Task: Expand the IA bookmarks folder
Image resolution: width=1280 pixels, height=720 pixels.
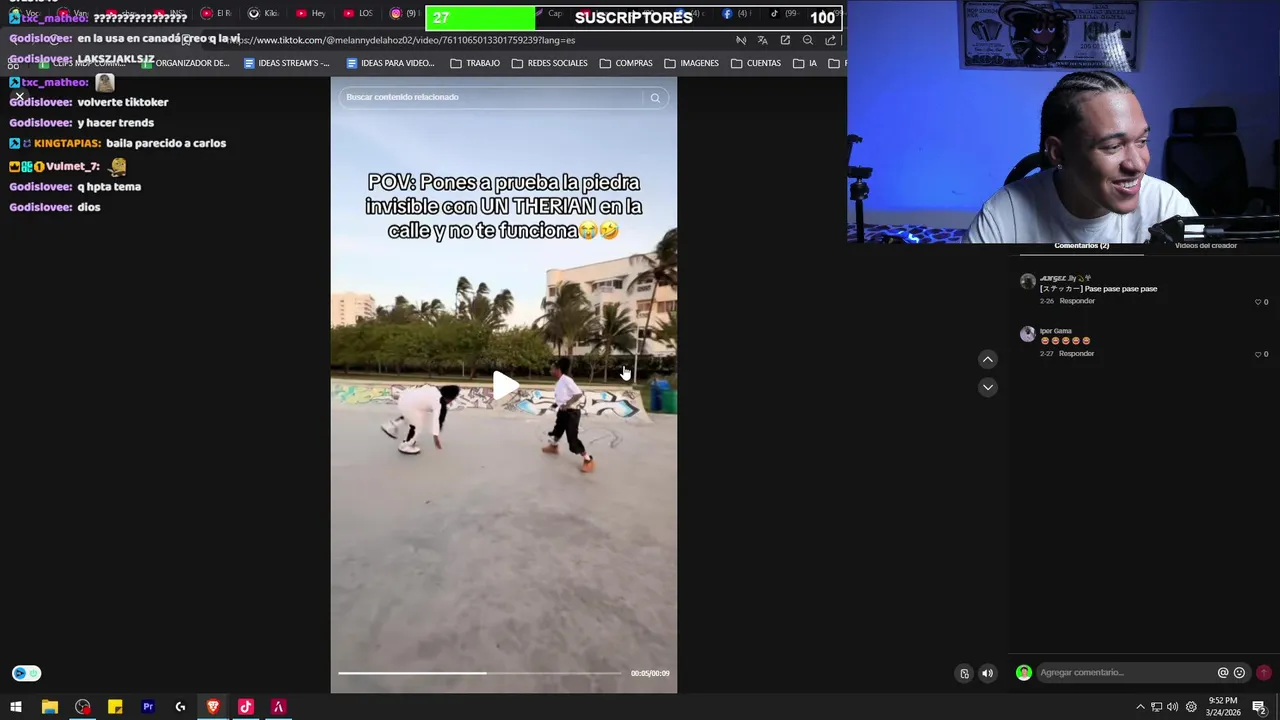Action: [x=805, y=63]
